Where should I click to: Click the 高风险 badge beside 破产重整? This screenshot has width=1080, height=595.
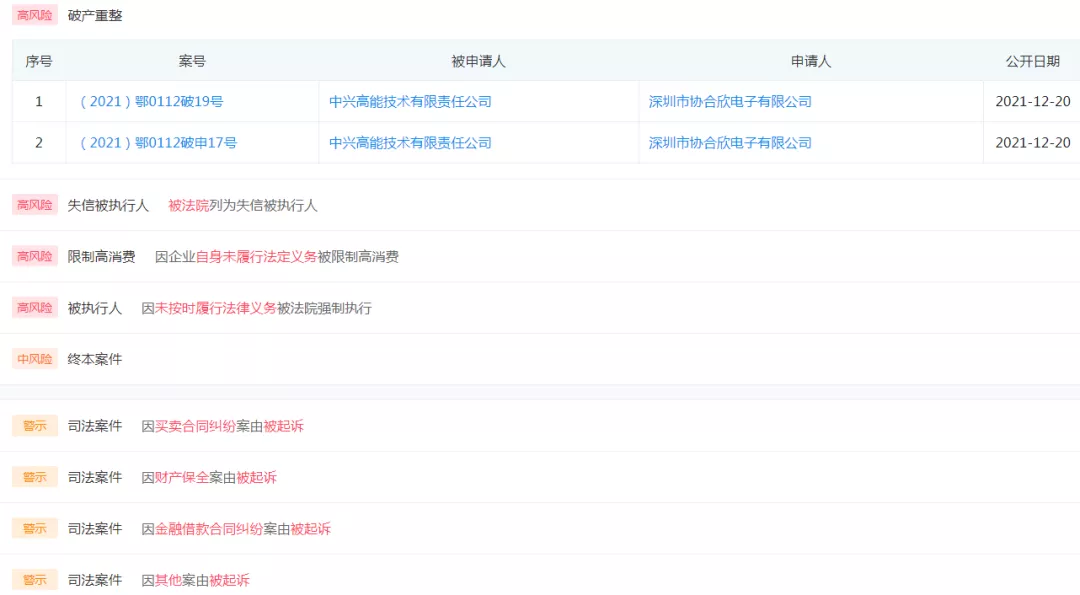click(35, 16)
